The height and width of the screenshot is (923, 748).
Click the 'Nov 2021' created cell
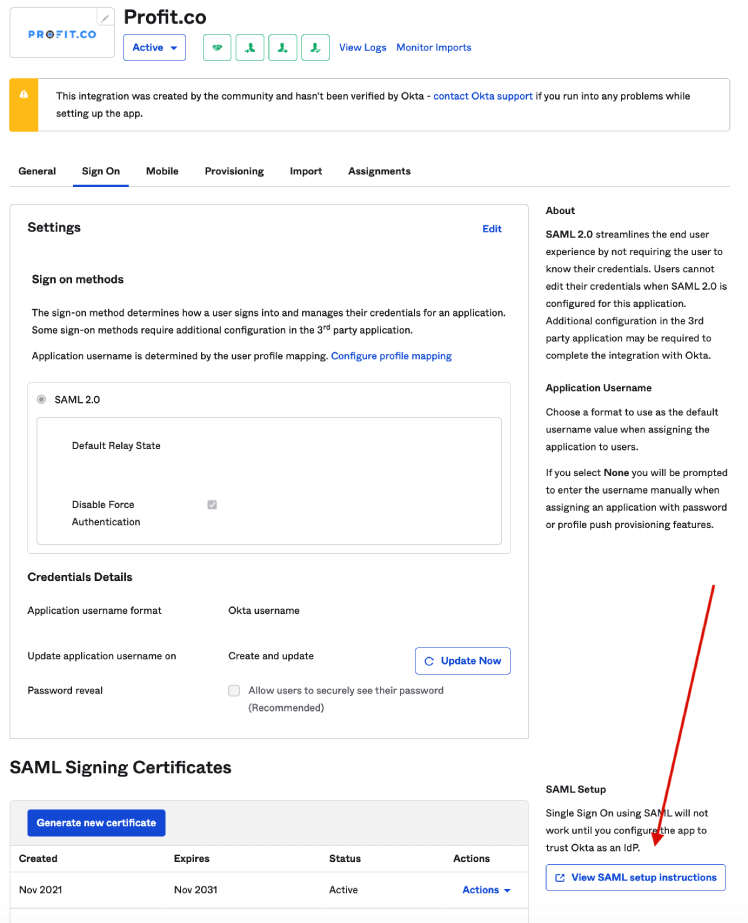coord(41,890)
